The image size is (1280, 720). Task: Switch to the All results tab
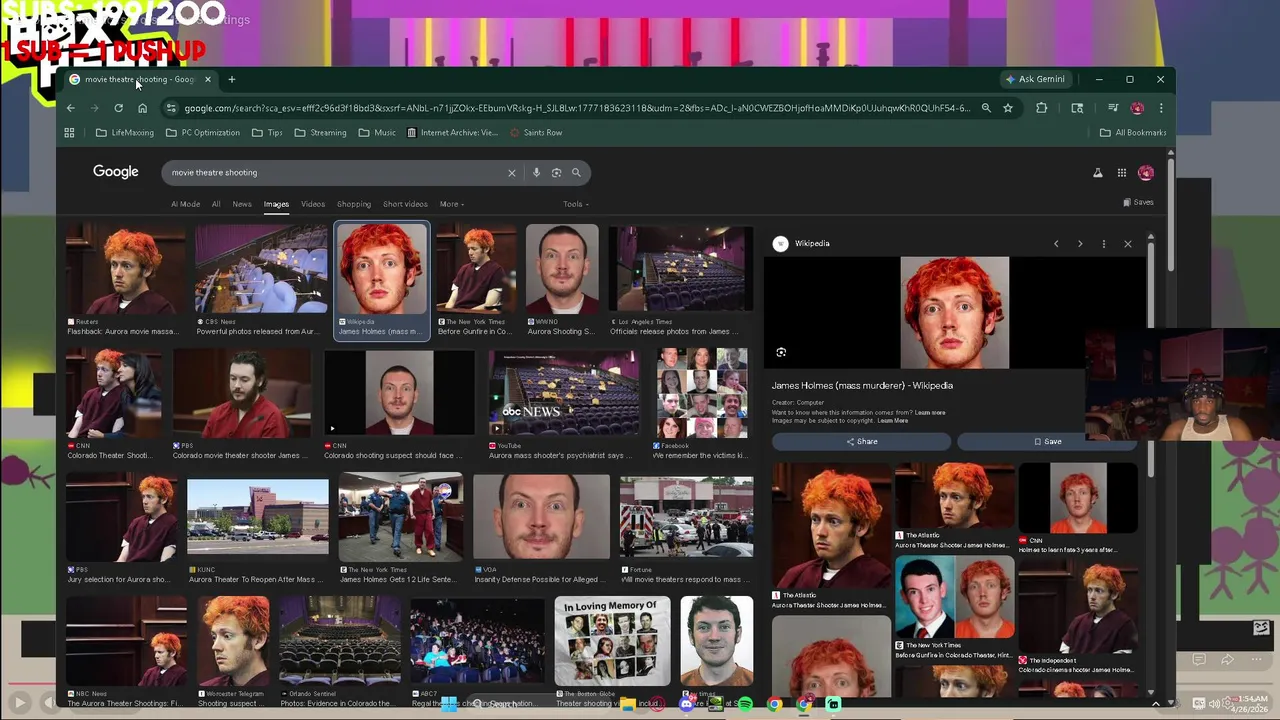216,204
